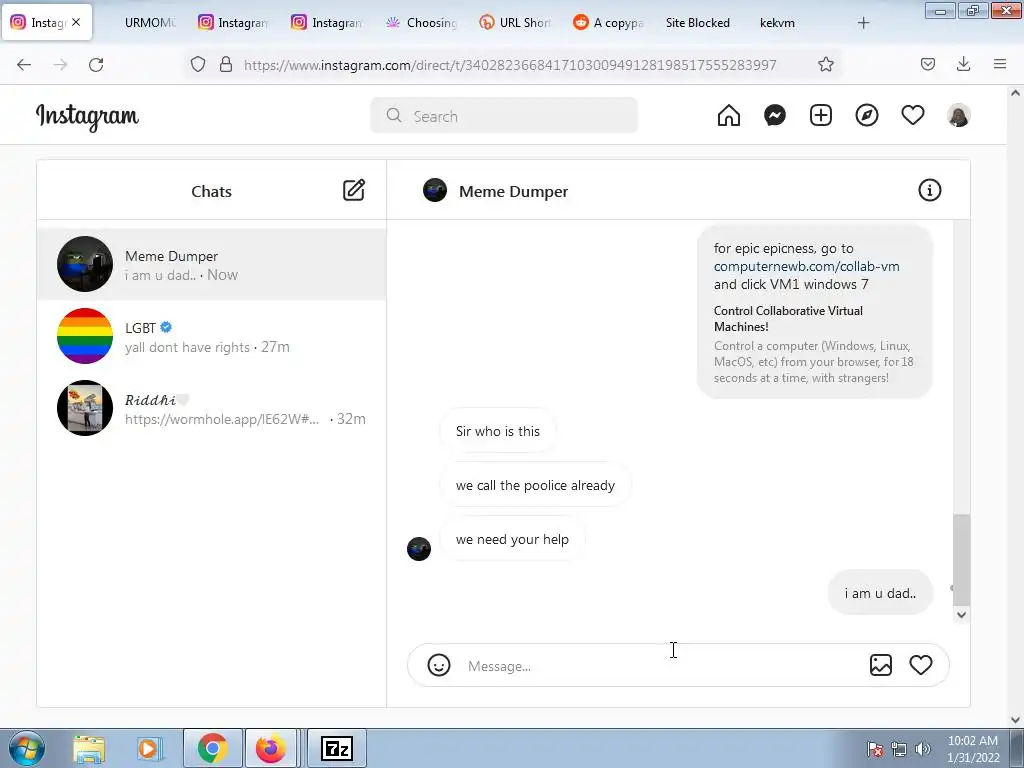This screenshot has width=1024, height=768.
Task: Open Windows Start menu orb
Action: point(27,748)
